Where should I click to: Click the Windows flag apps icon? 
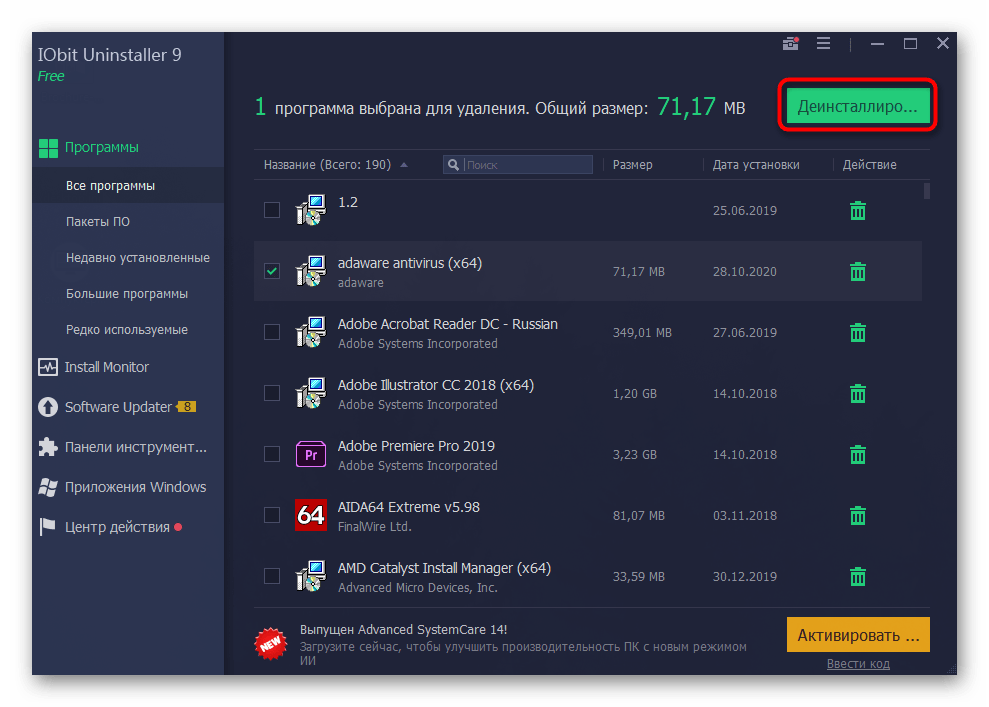(48, 488)
